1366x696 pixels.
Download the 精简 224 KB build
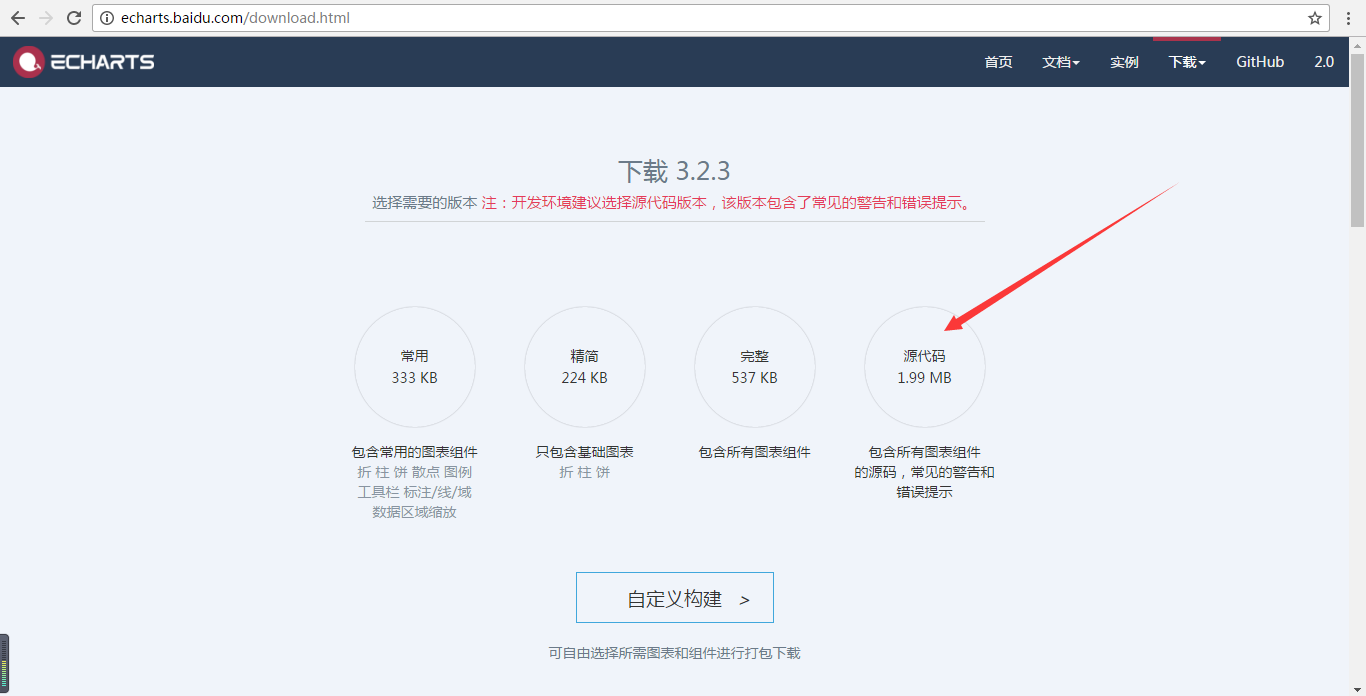(x=585, y=367)
